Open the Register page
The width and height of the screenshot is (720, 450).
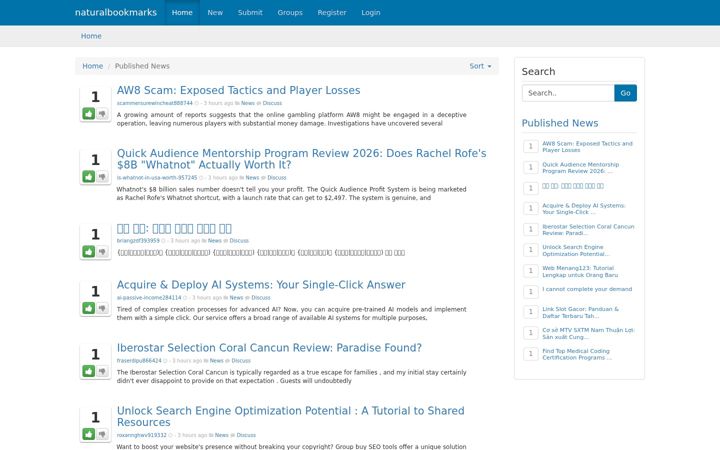[332, 12]
